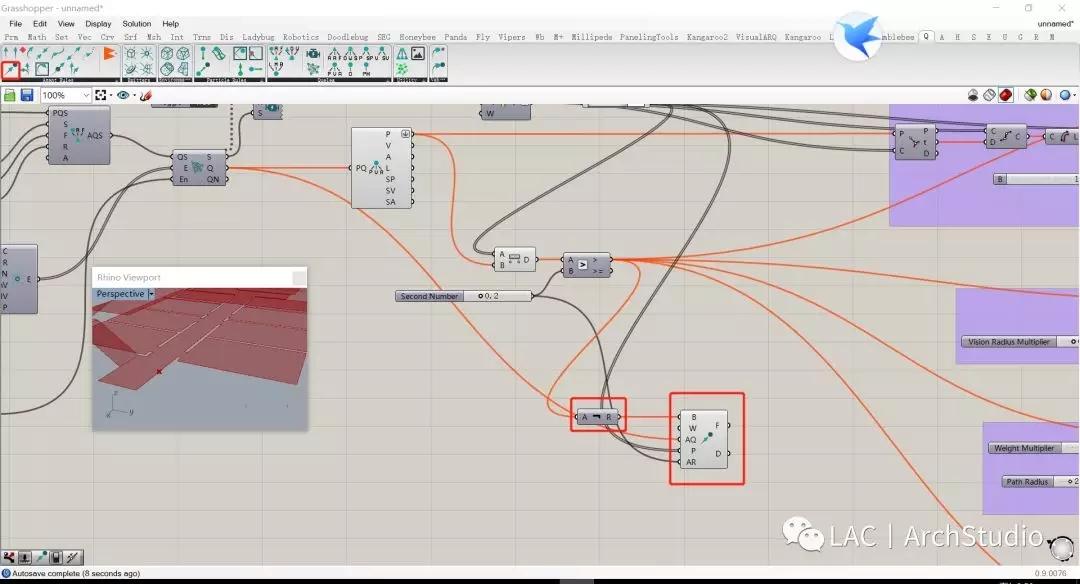Click the Vision Radius Multiplier slider
The image size is (1080, 584).
[x=1020, y=342]
